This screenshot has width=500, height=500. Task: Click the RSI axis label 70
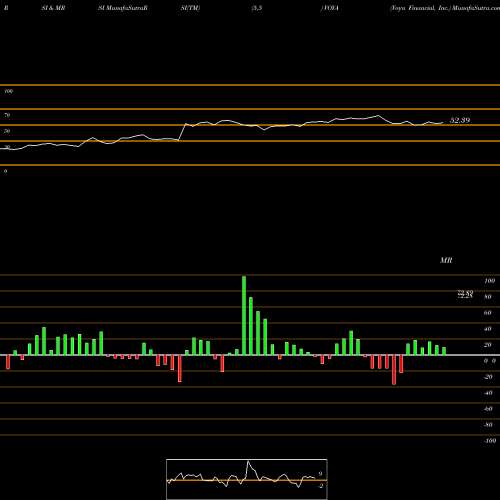click(x=7, y=115)
